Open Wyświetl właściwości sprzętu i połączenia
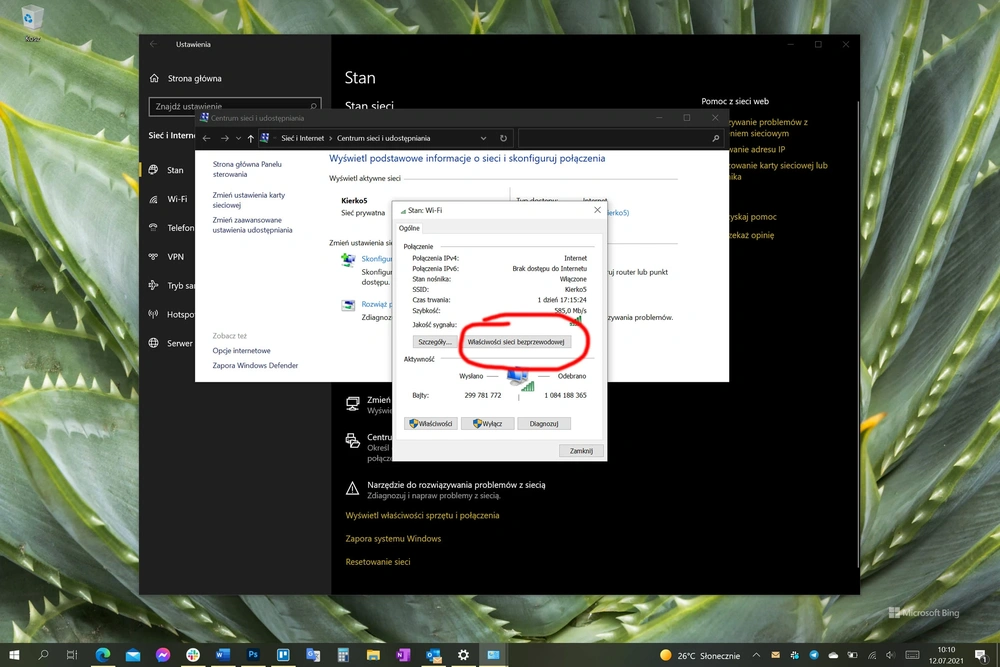Viewport: 1000px width, 667px height. [x=422, y=515]
